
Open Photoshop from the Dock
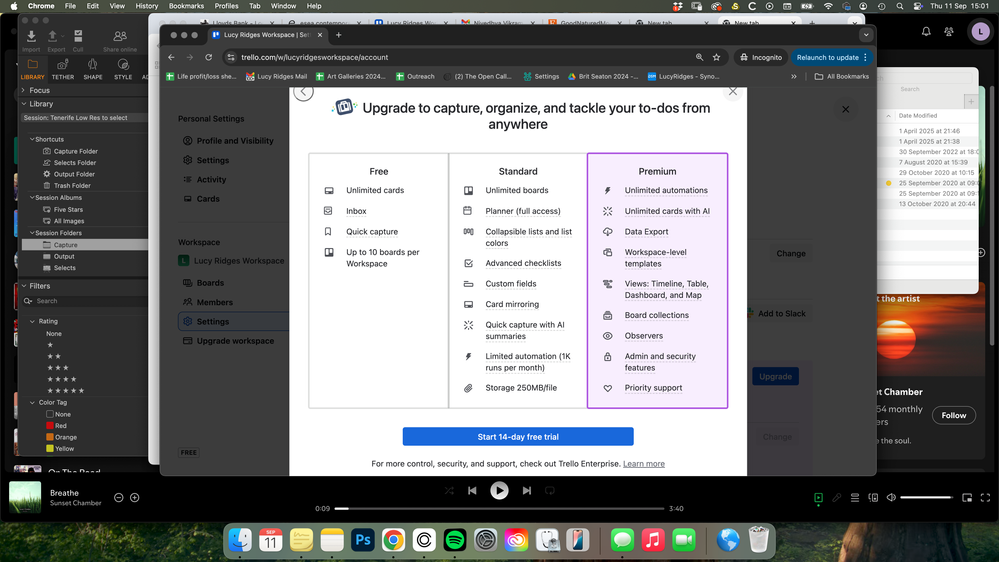pos(362,540)
